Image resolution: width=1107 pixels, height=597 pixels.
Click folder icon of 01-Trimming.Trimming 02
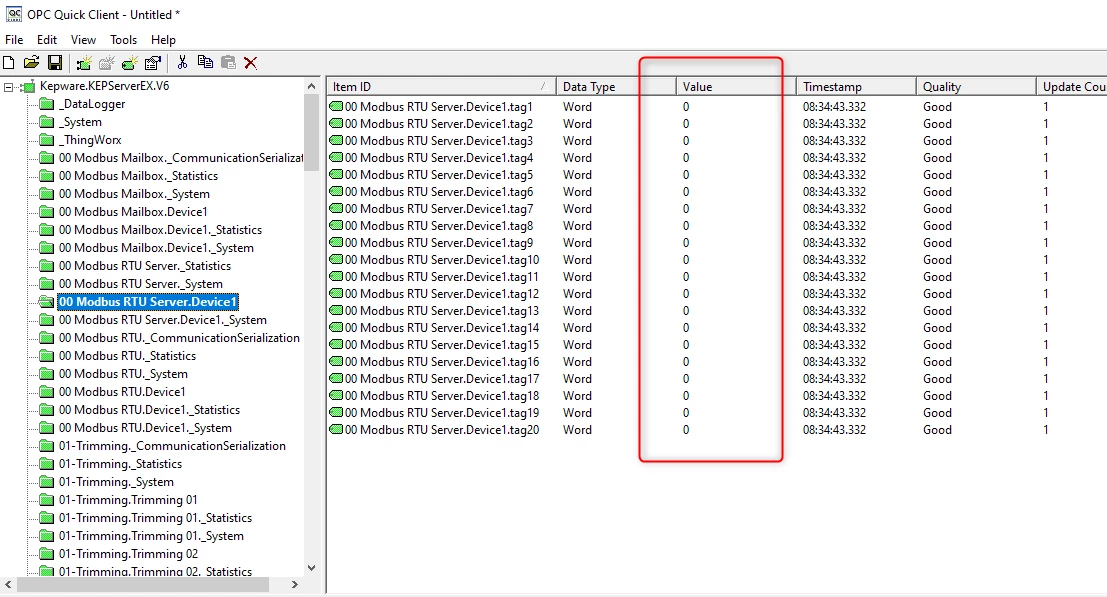point(47,554)
